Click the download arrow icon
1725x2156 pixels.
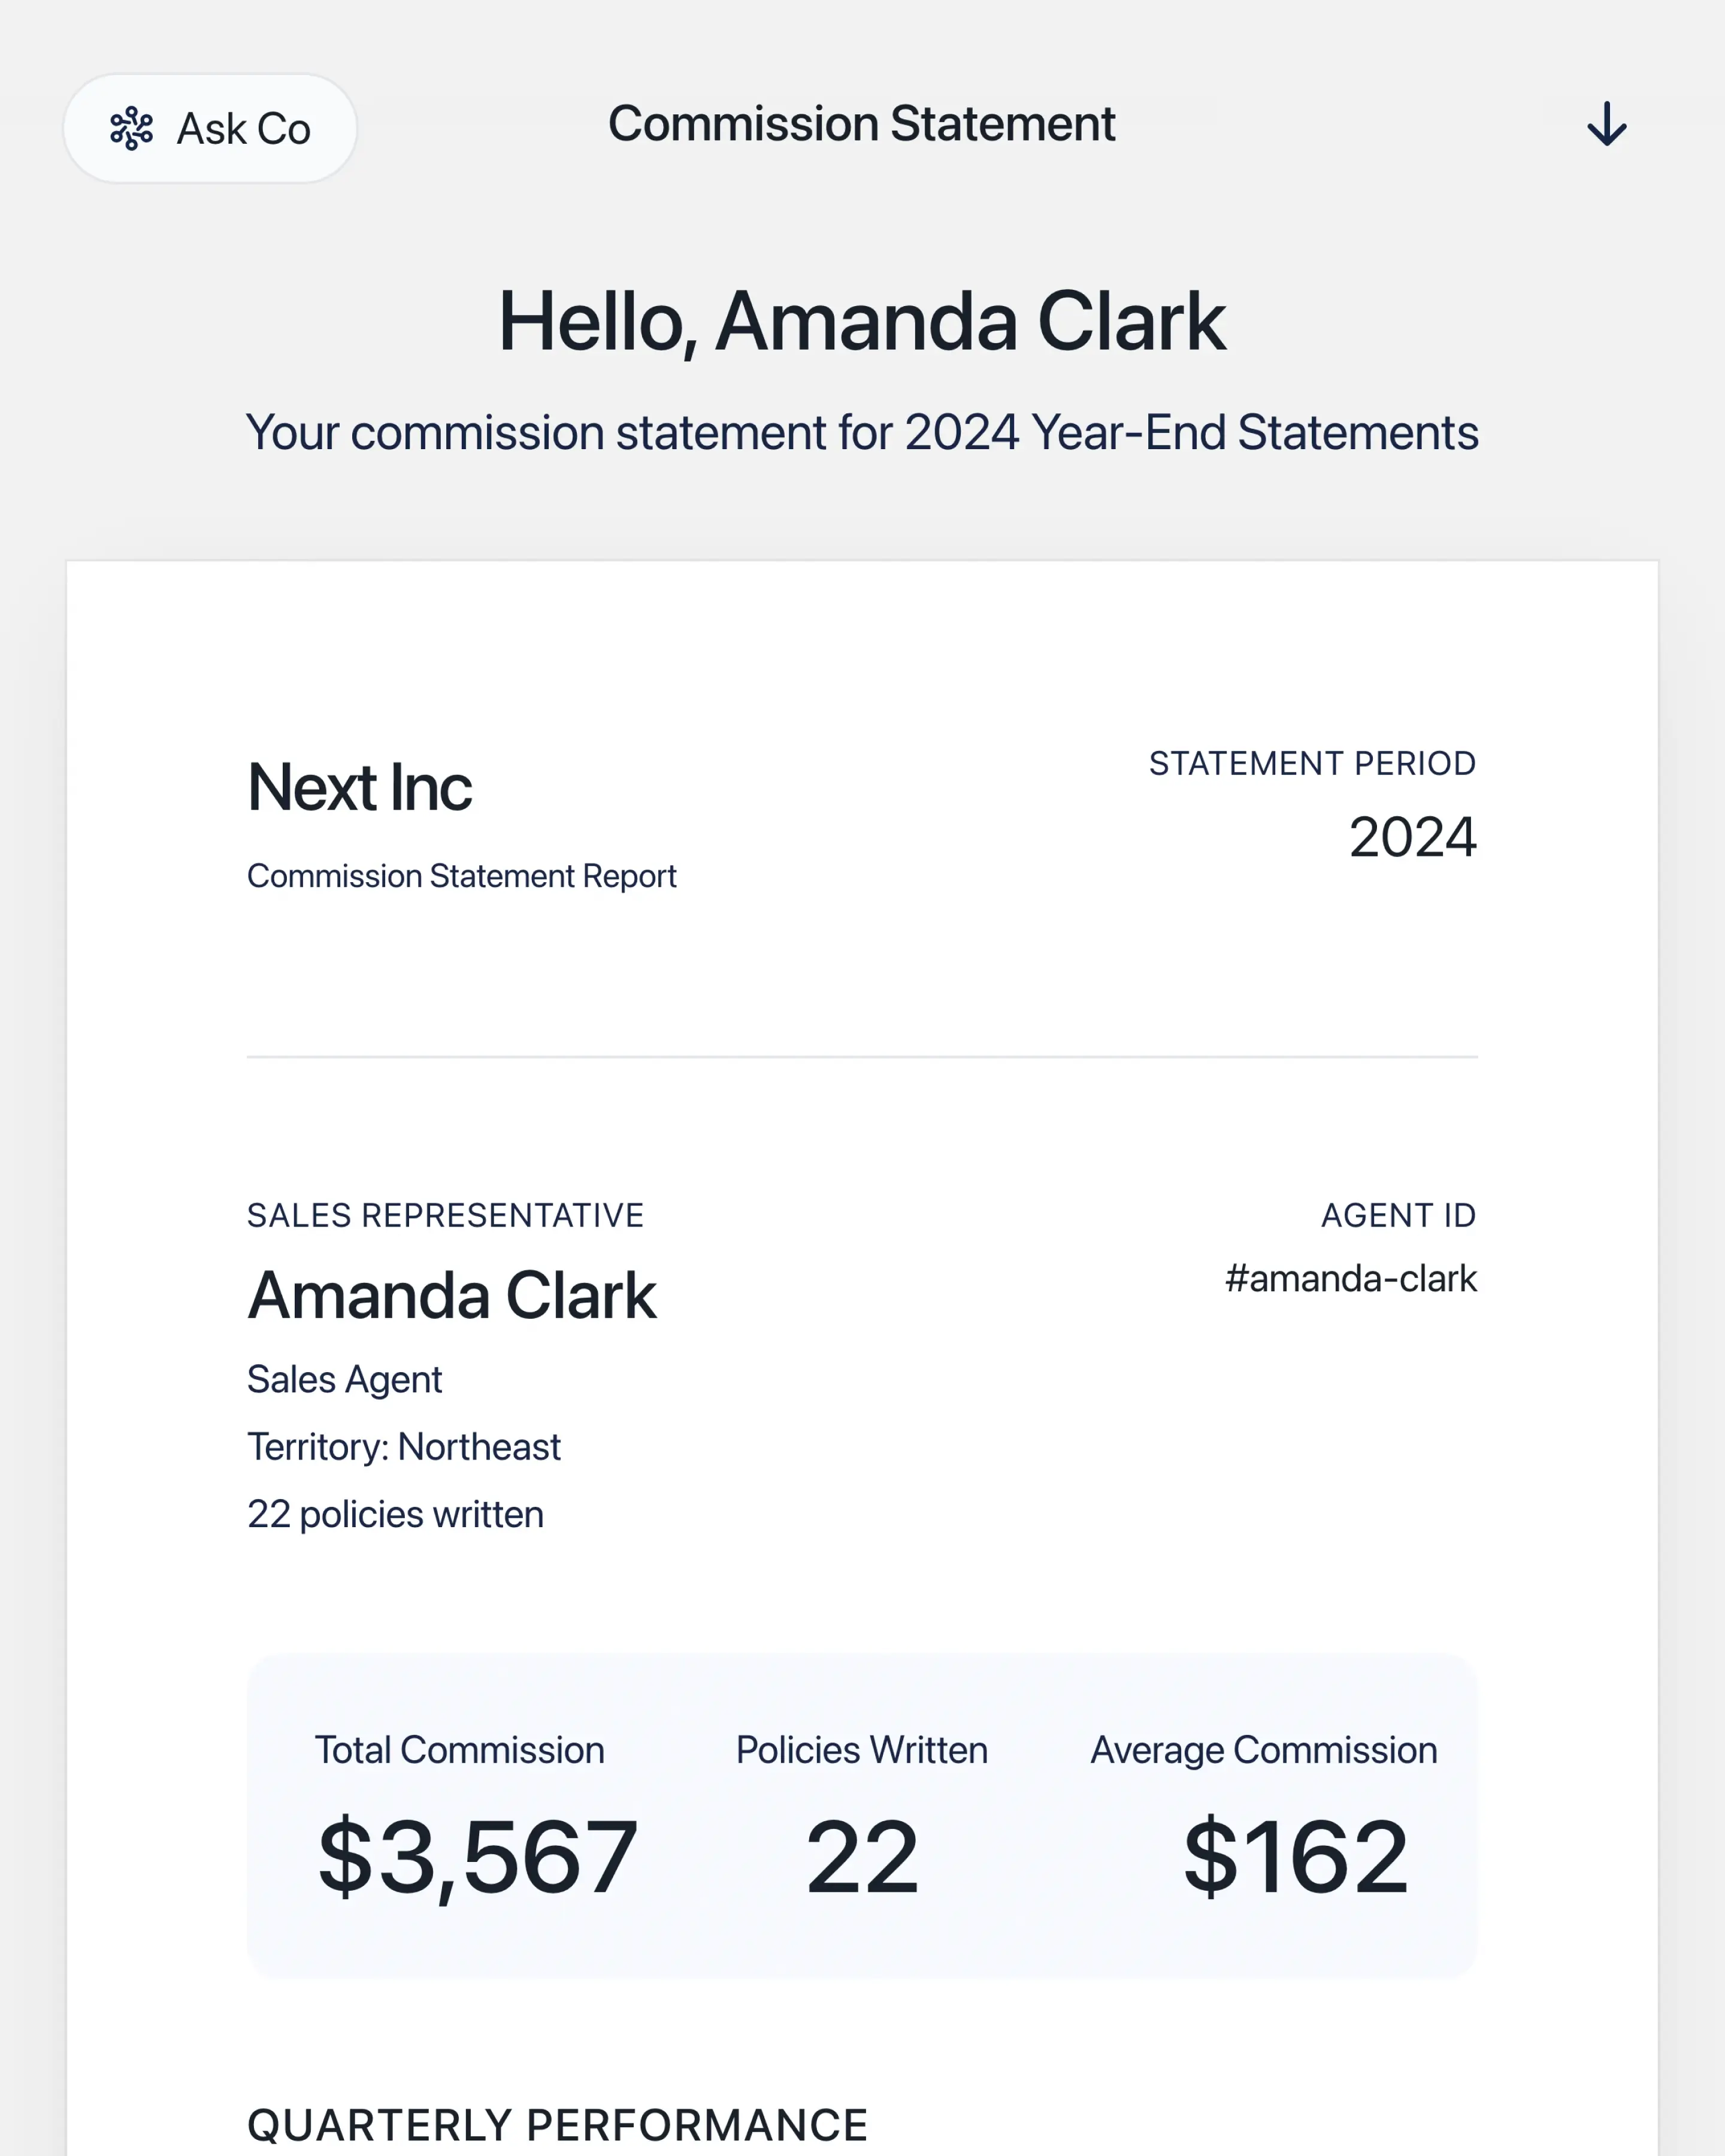point(1606,125)
